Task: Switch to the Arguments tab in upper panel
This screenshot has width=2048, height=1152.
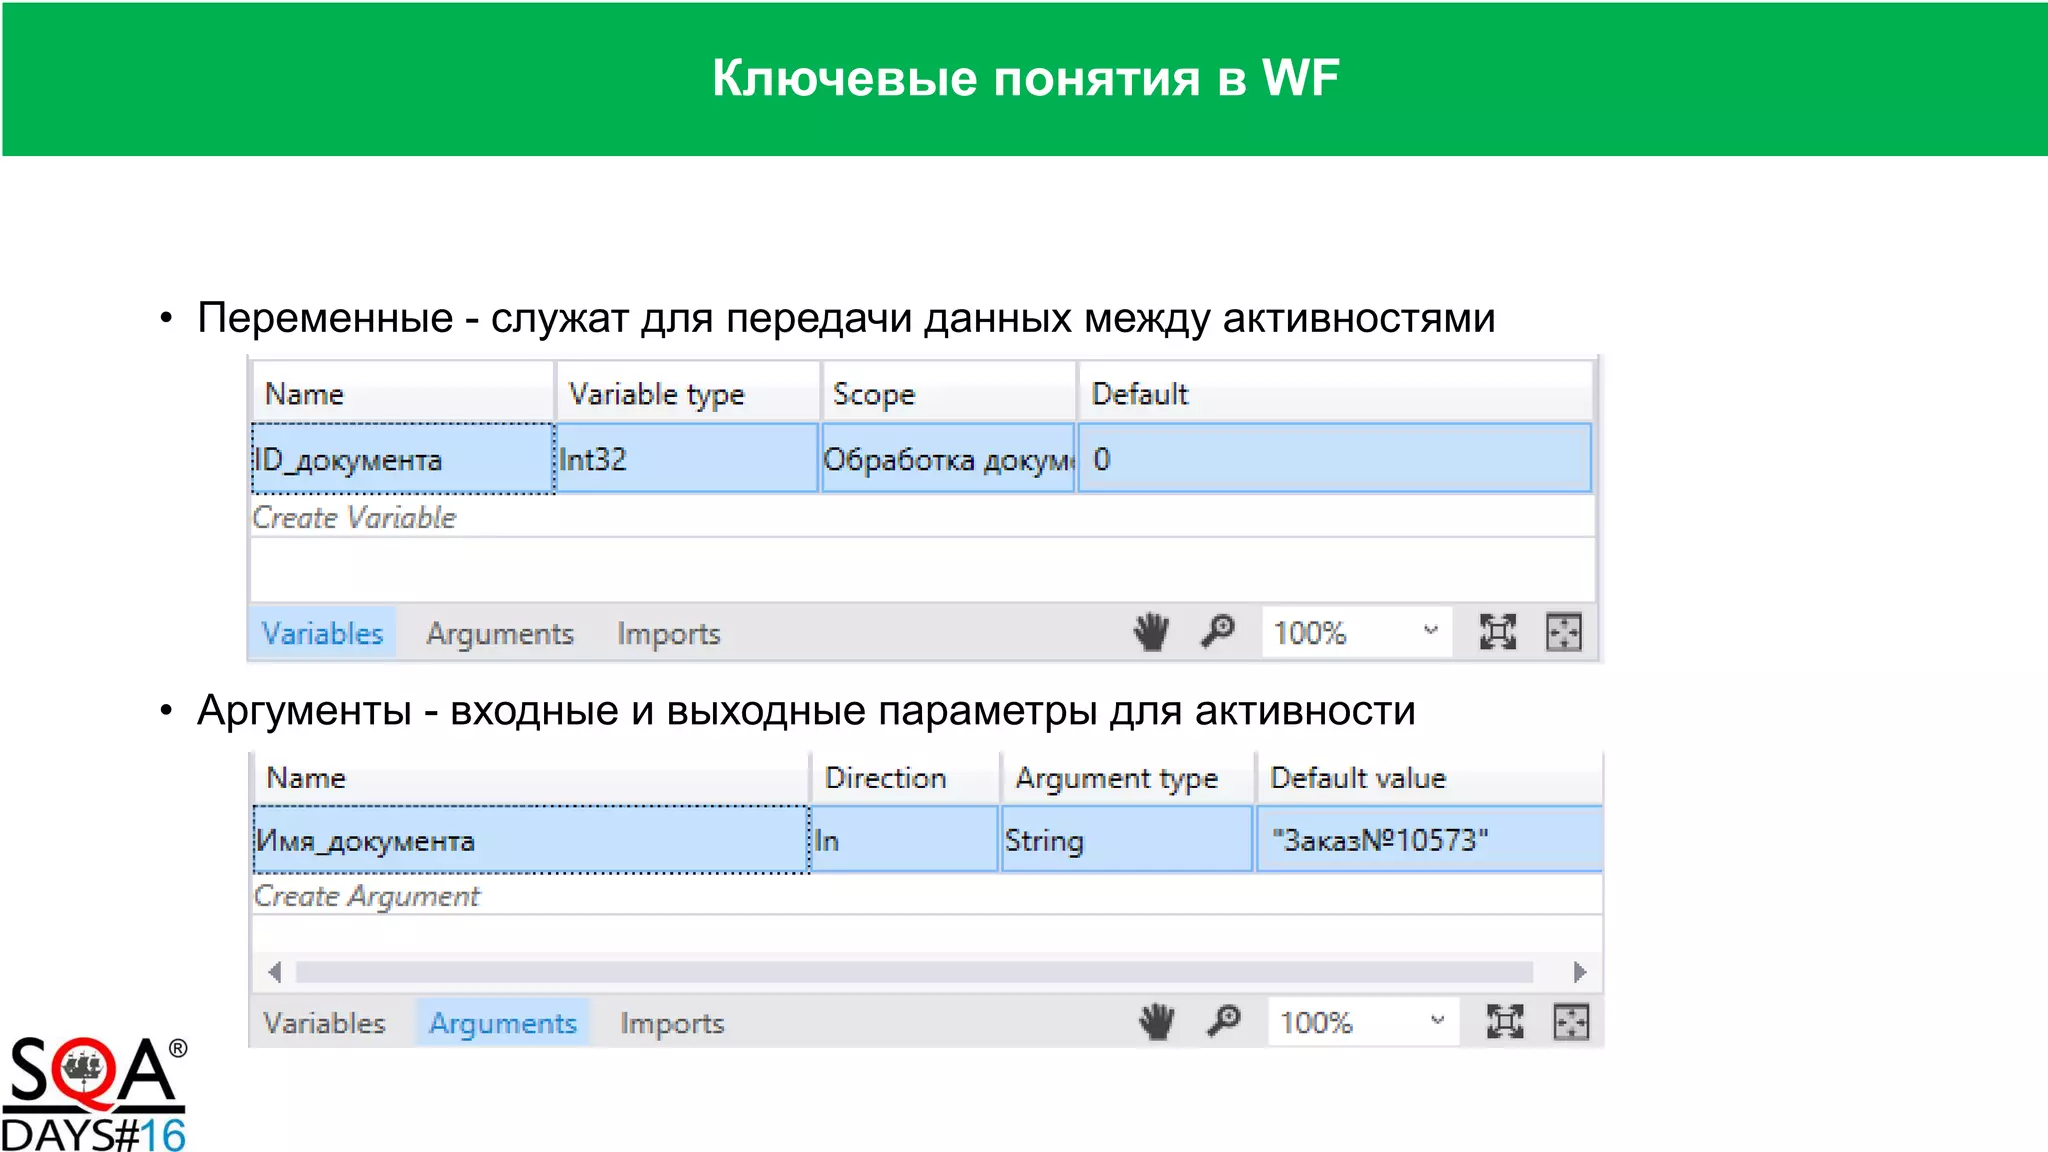Action: [x=499, y=634]
